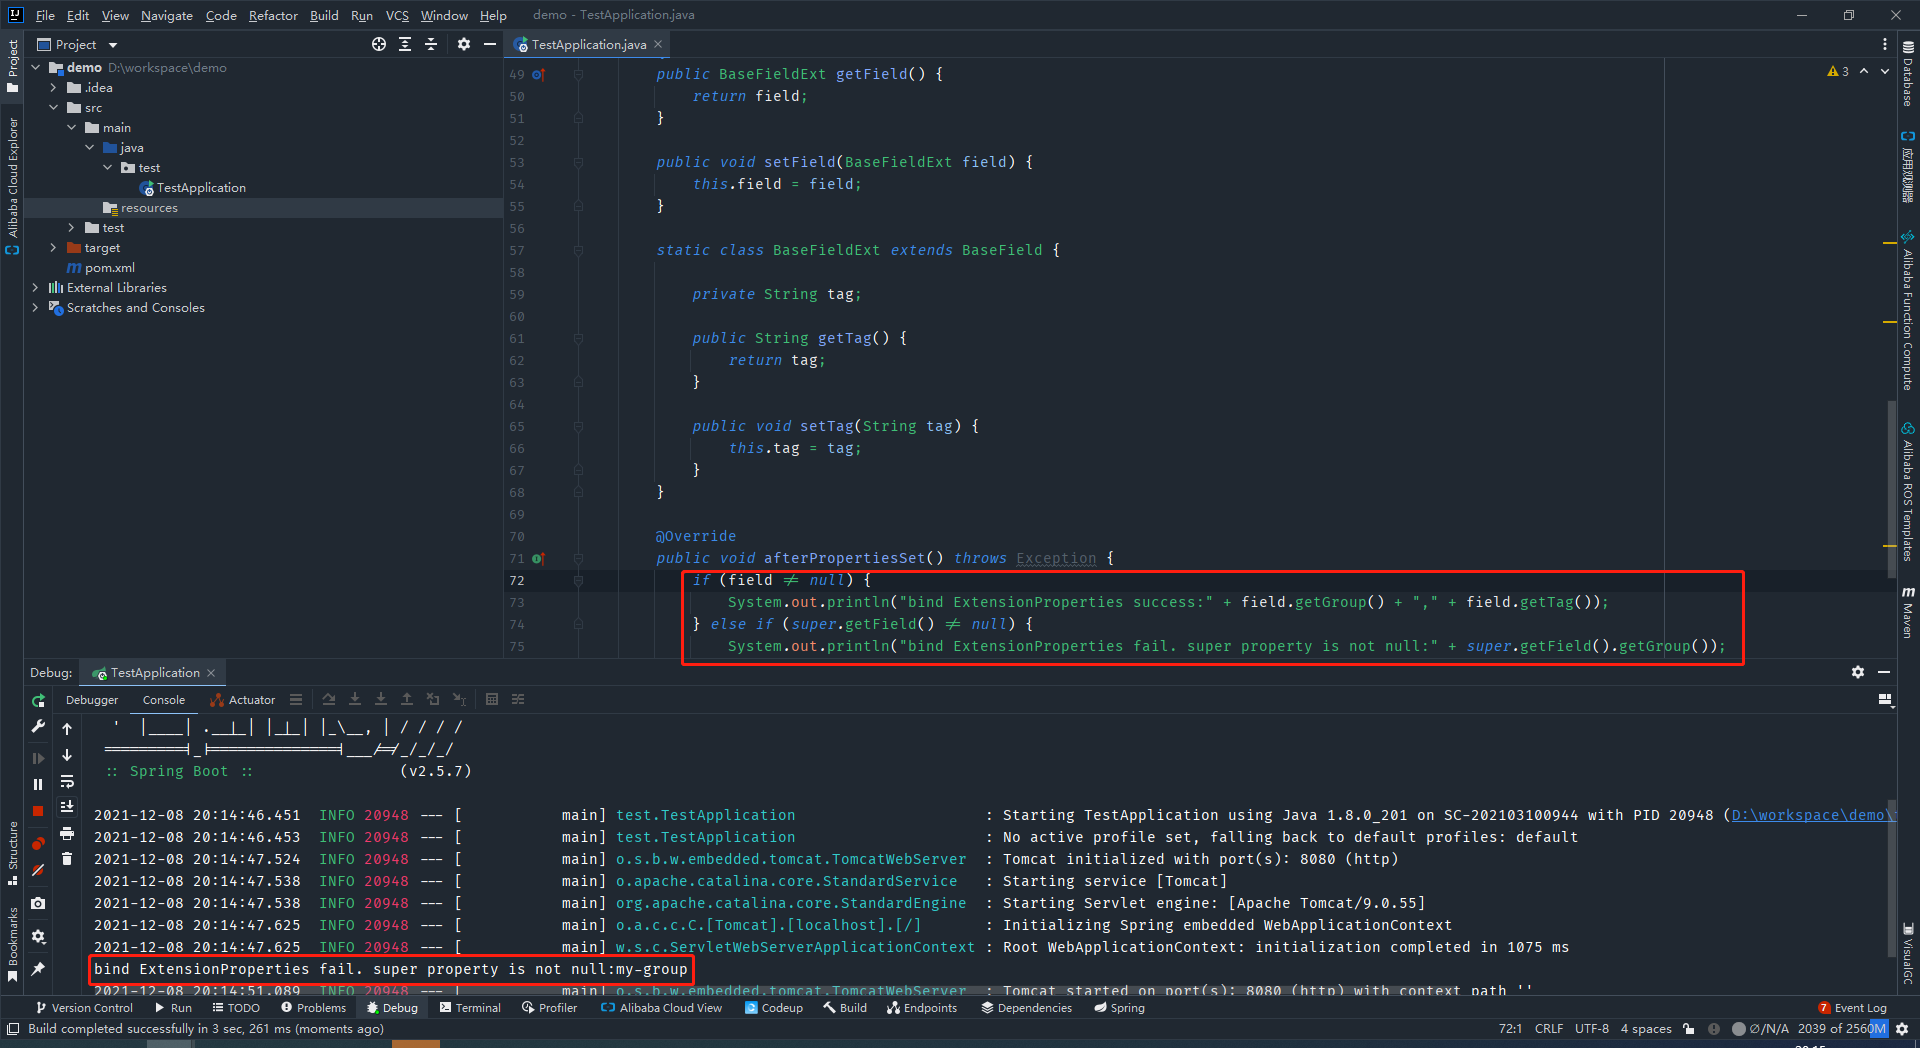Screen dimensions: 1920x1048
Task: Close the TestApplication debug session tab
Action: (x=211, y=673)
